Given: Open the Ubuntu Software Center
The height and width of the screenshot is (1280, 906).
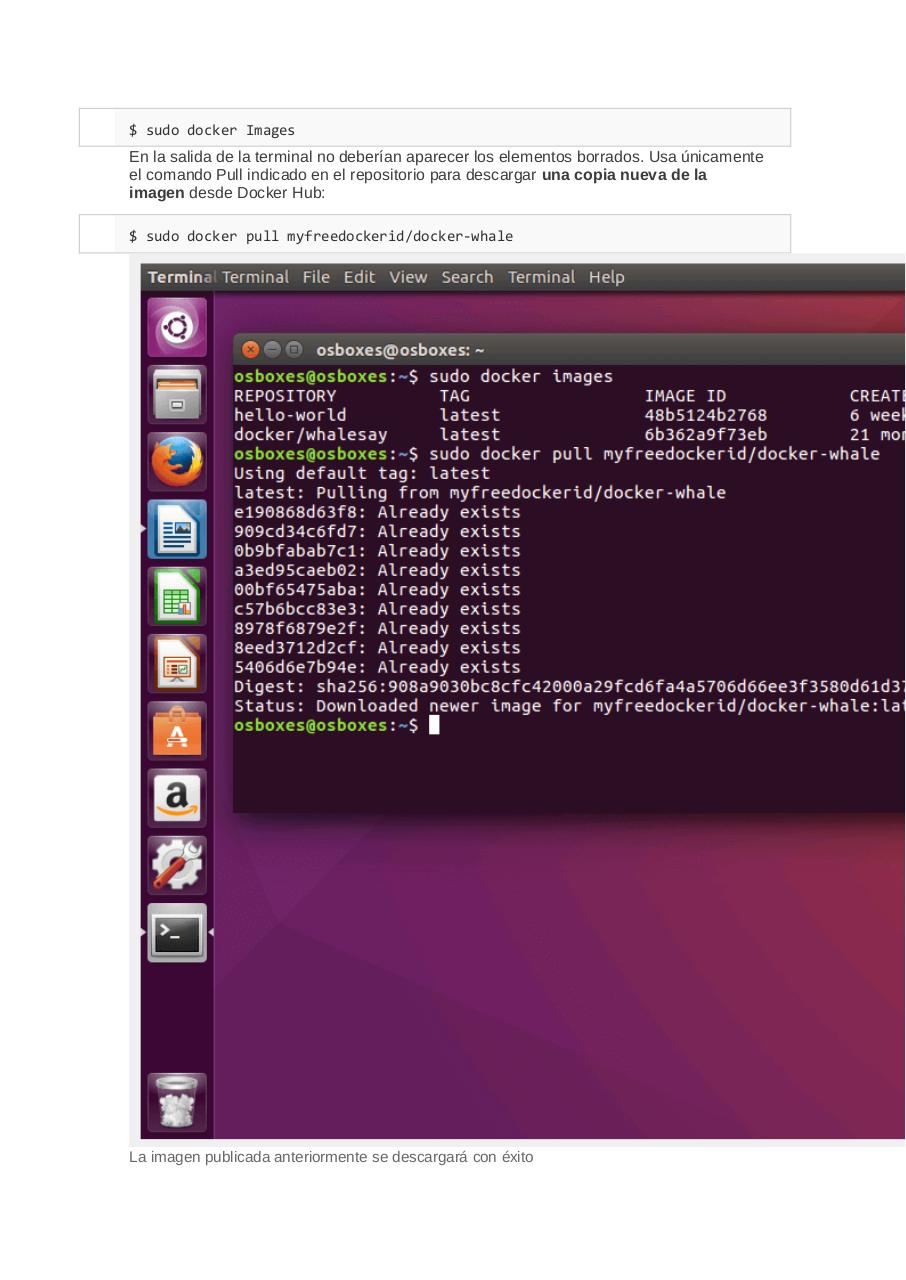Looking at the screenshot, I should (x=176, y=730).
